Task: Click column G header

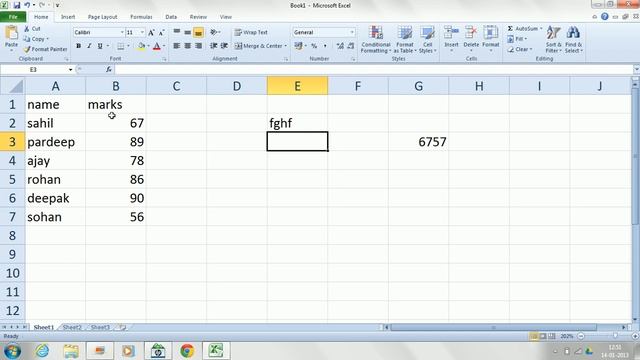Action: pyautogui.click(x=418, y=86)
